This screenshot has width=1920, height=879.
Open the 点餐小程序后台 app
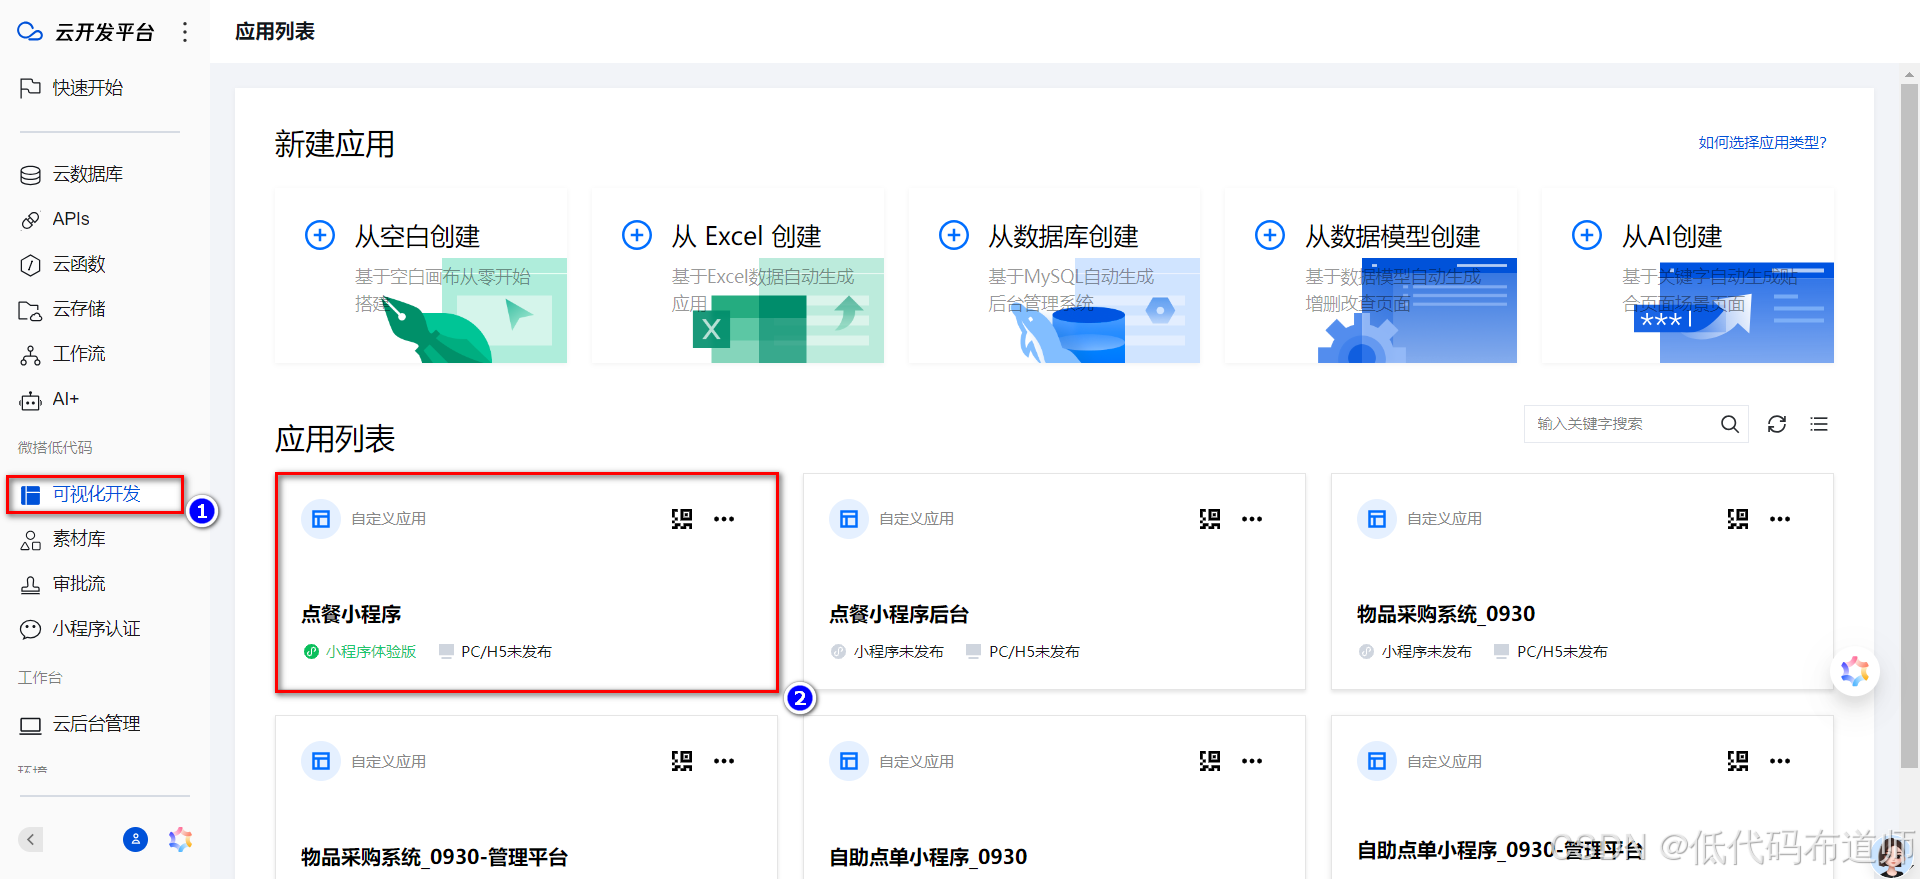tap(1054, 582)
